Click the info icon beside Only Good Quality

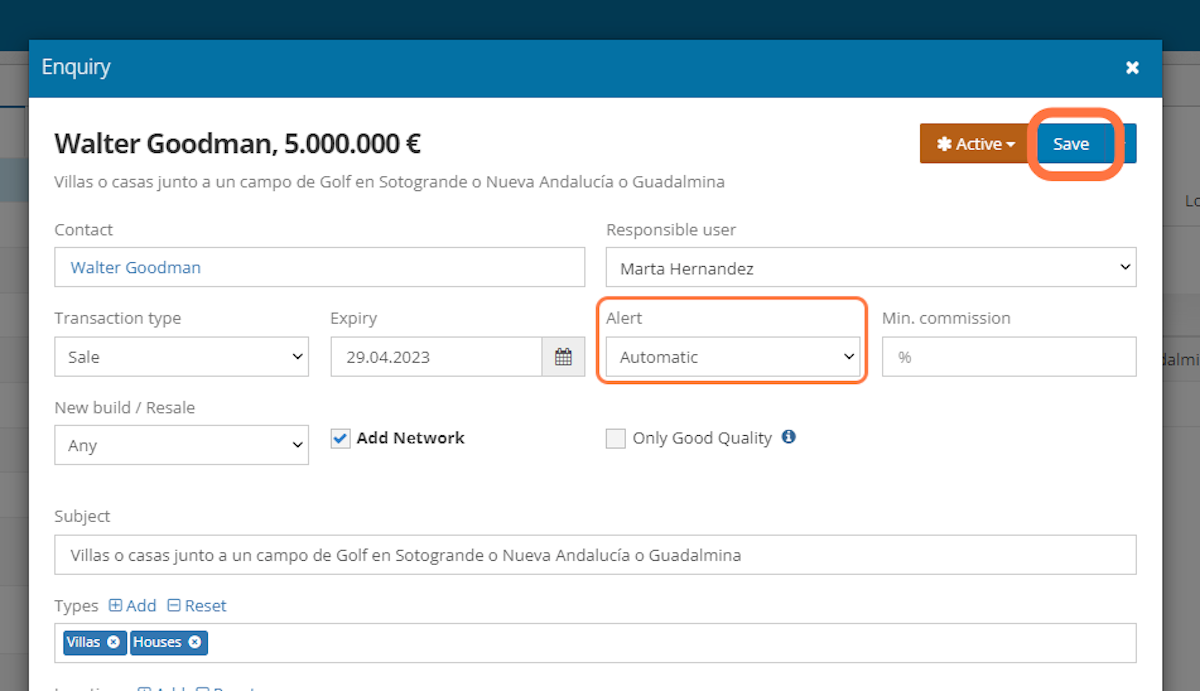click(x=788, y=437)
